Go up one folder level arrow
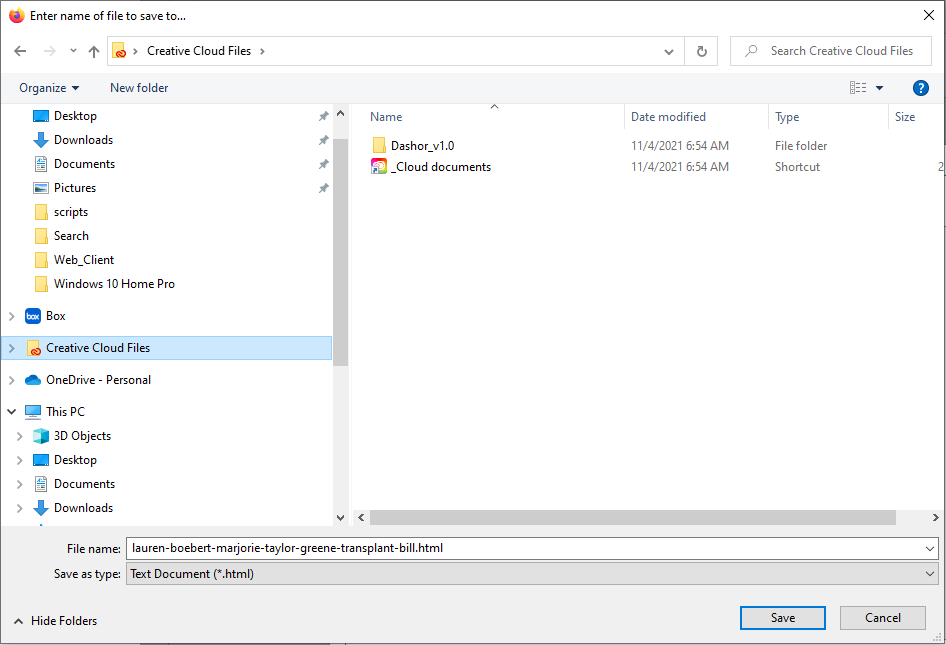Viewport: 946px width, 645px height. 94,51
